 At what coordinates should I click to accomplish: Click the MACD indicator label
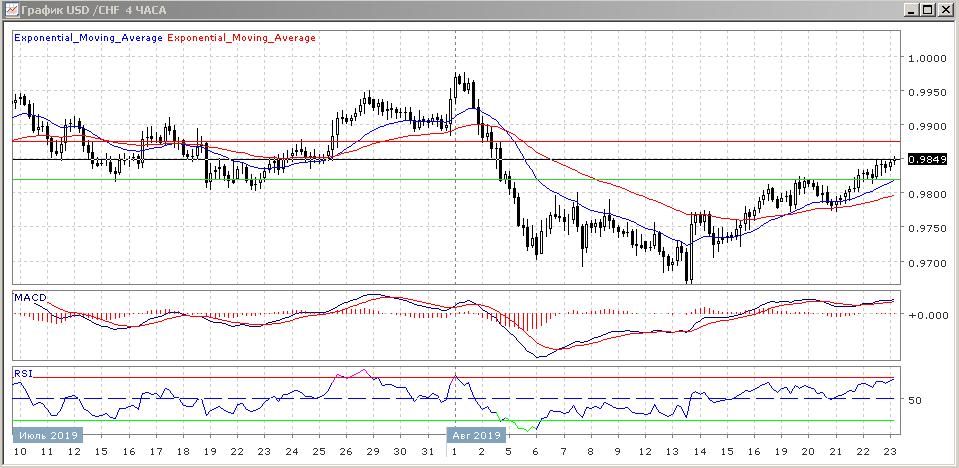[30, 297]
